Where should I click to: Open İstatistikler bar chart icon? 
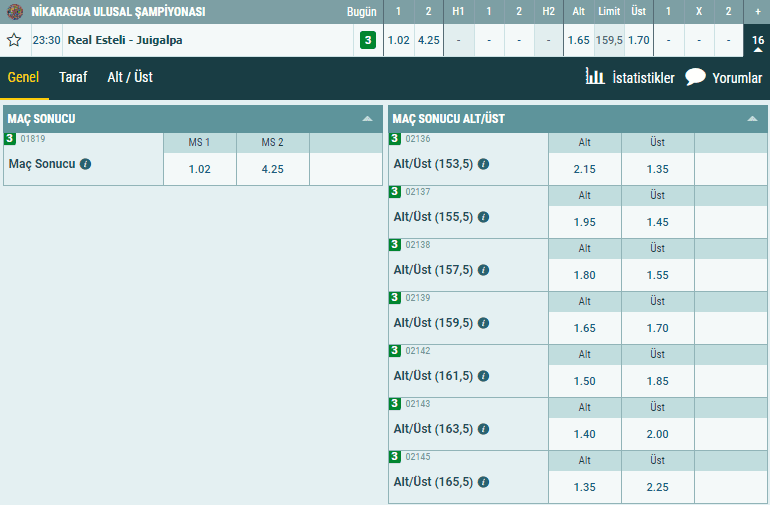pos(595,76)
